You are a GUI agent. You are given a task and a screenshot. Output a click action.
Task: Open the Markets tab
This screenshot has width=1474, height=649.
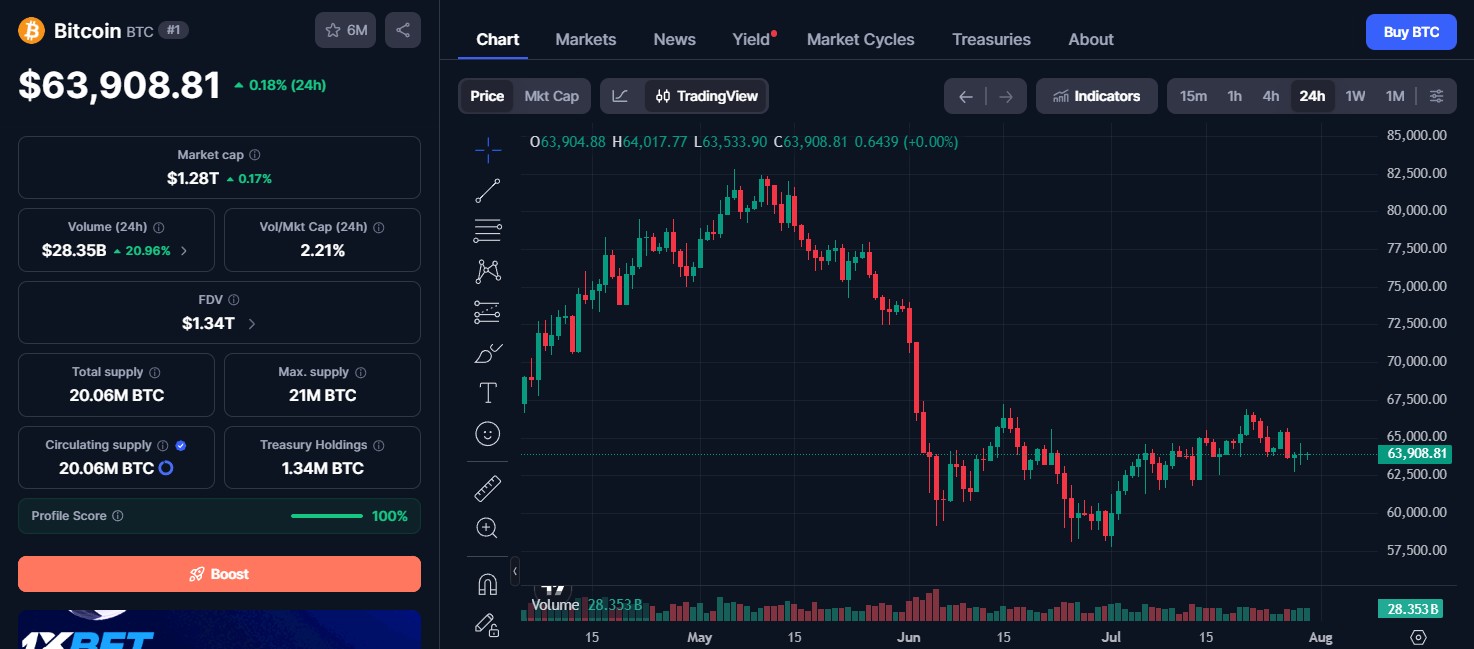(x=586, y=39)
